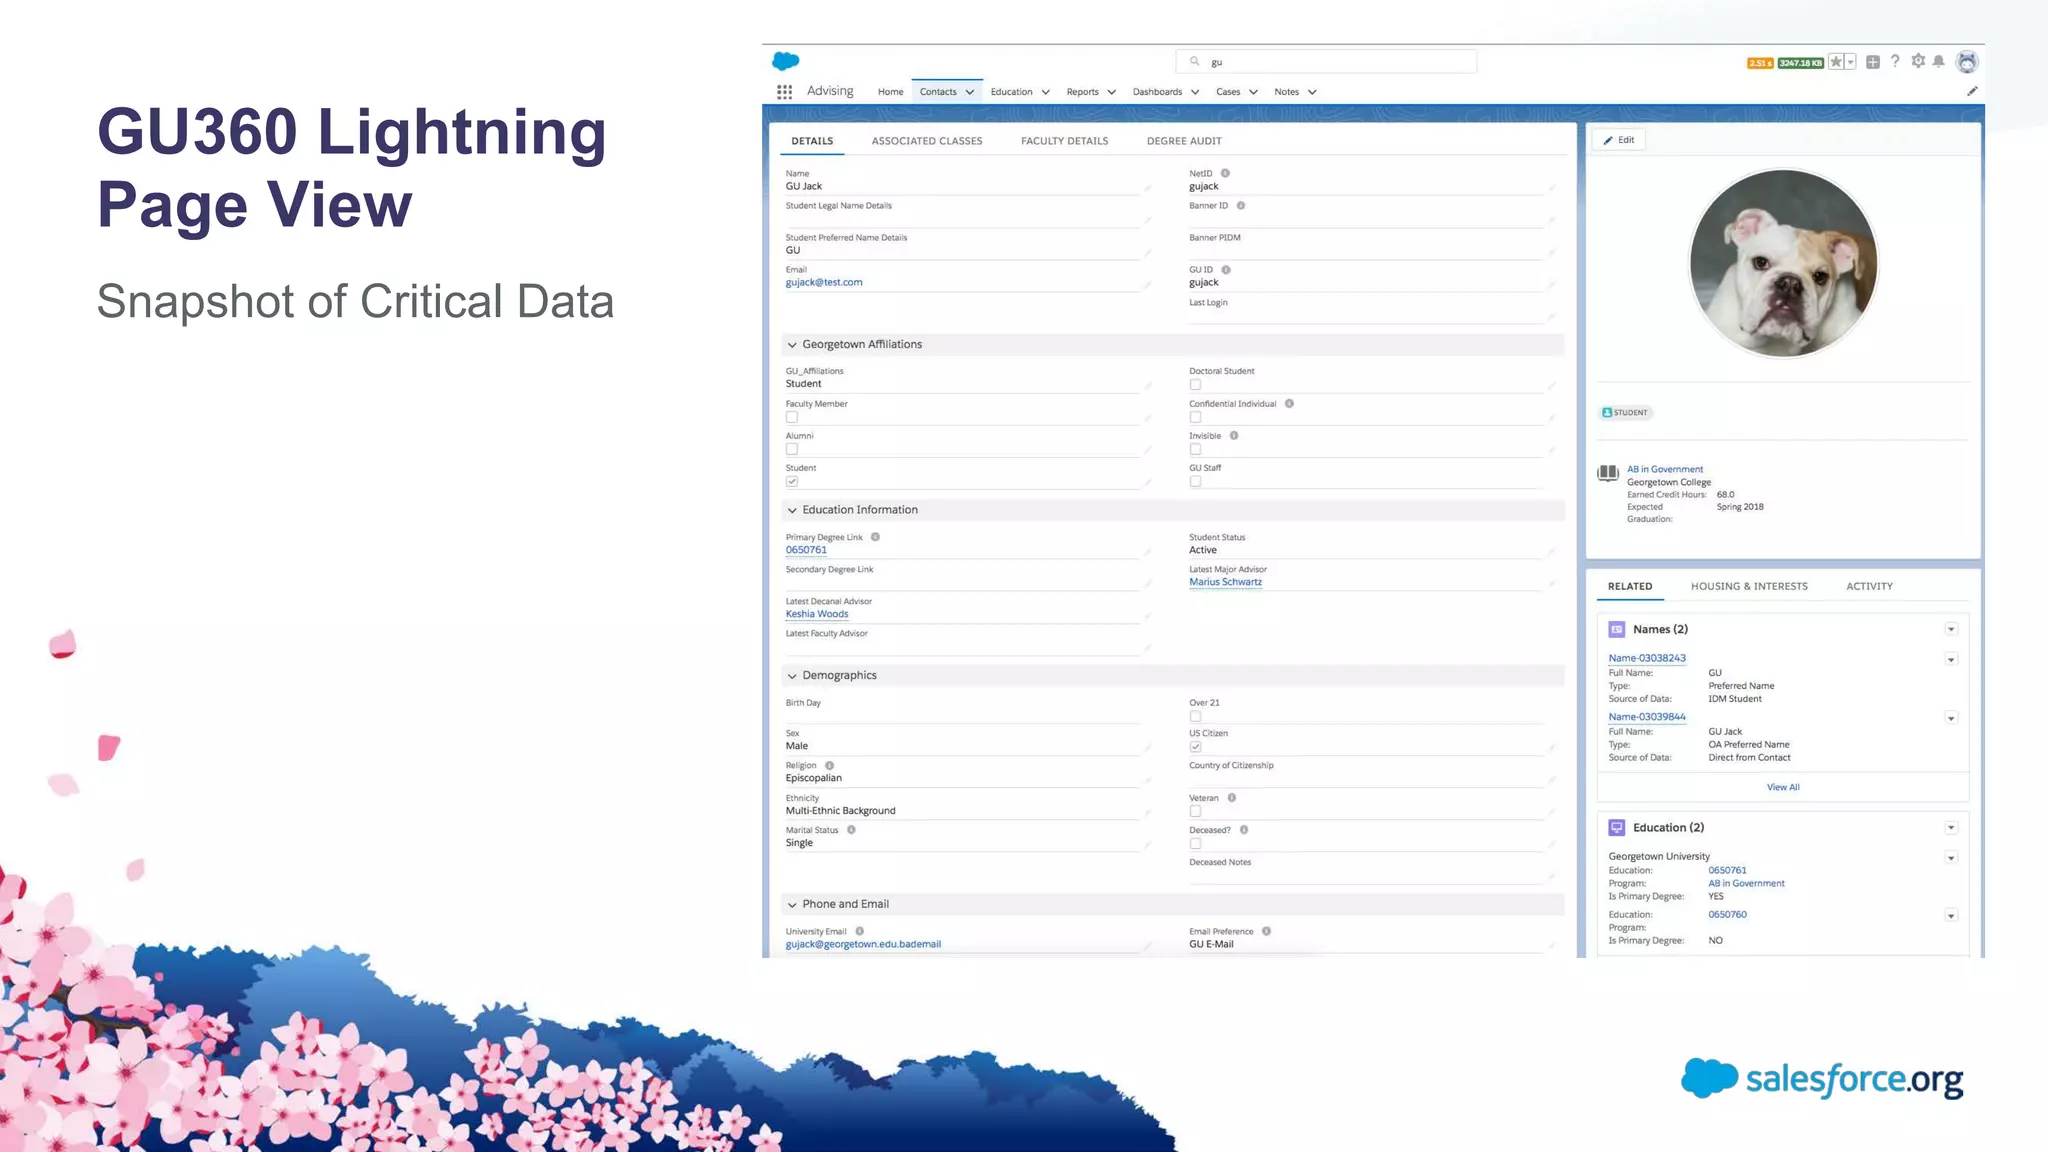Viewport: 2048px width, 1152px height.
Task: Collapse the Phone and Email section
Action: point(792,905)
